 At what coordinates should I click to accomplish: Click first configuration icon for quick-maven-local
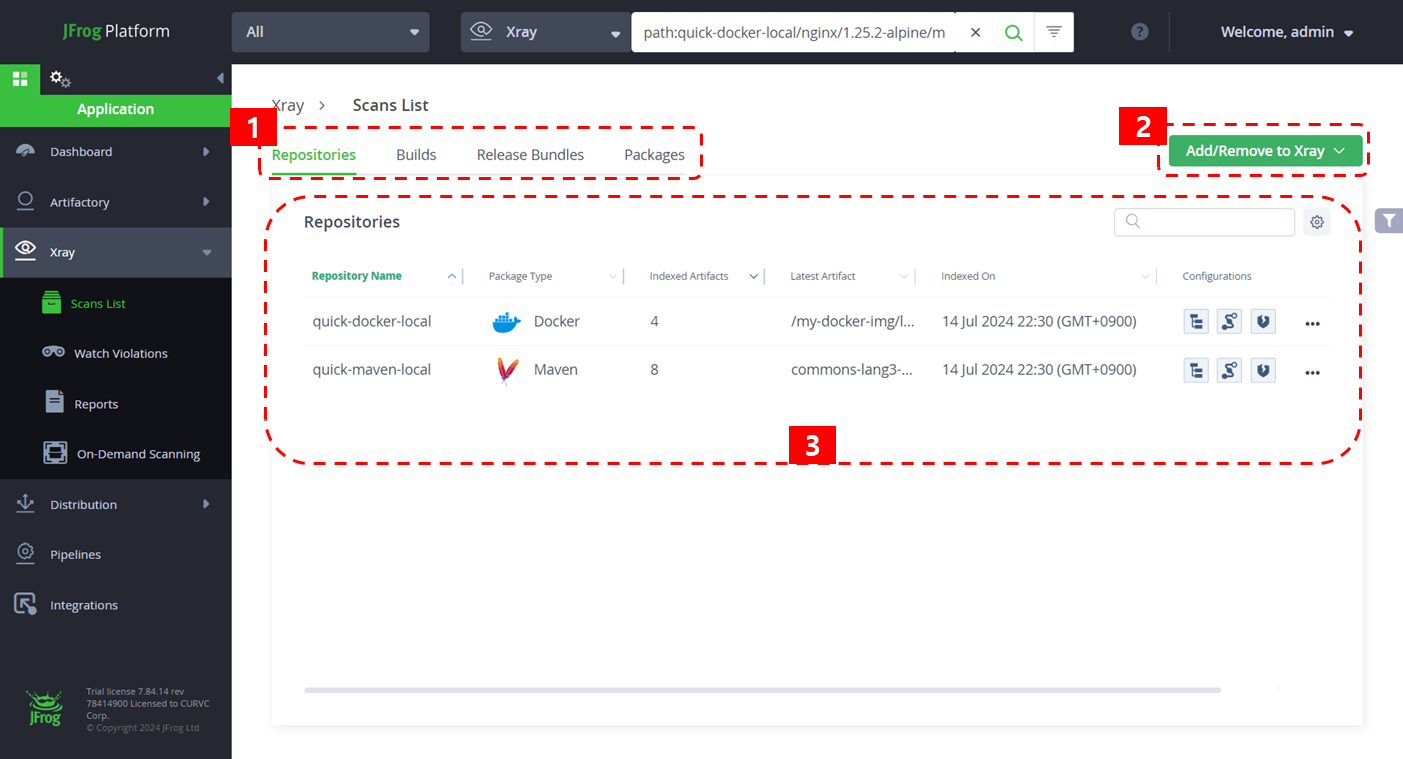[x=1196, y=370]
